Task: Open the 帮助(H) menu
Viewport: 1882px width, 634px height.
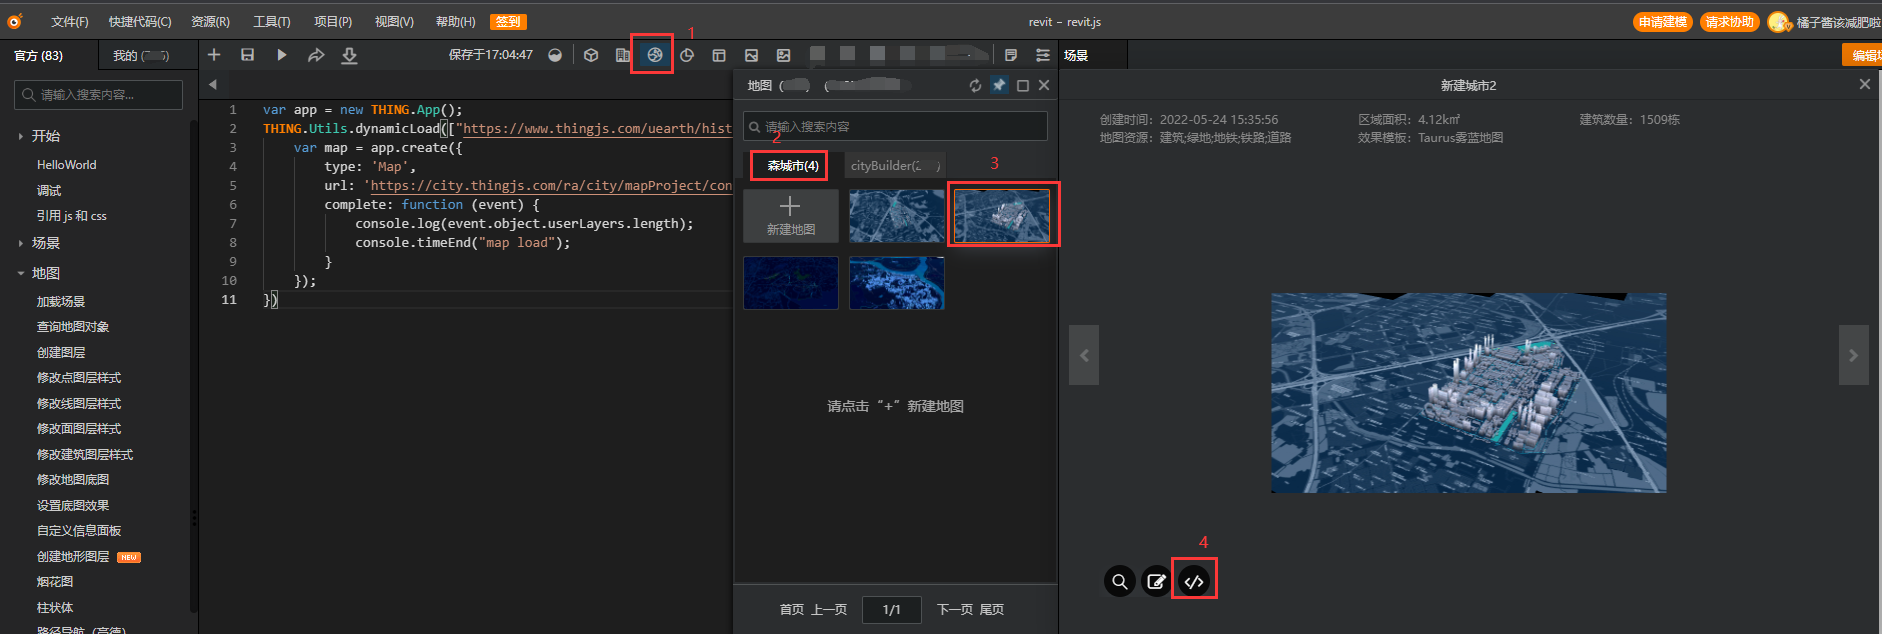Action: (x=455, y=22)
